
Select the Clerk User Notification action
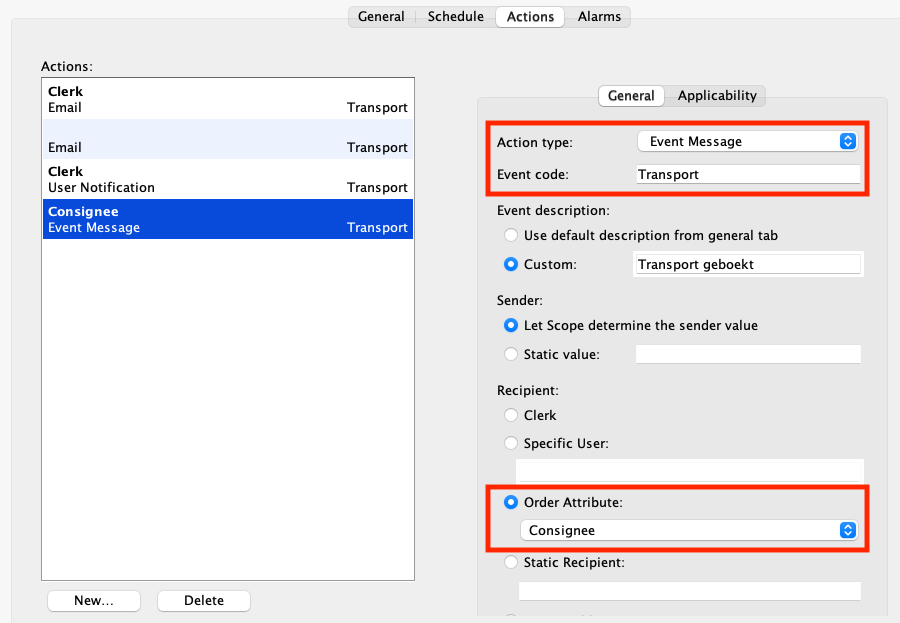227,180
